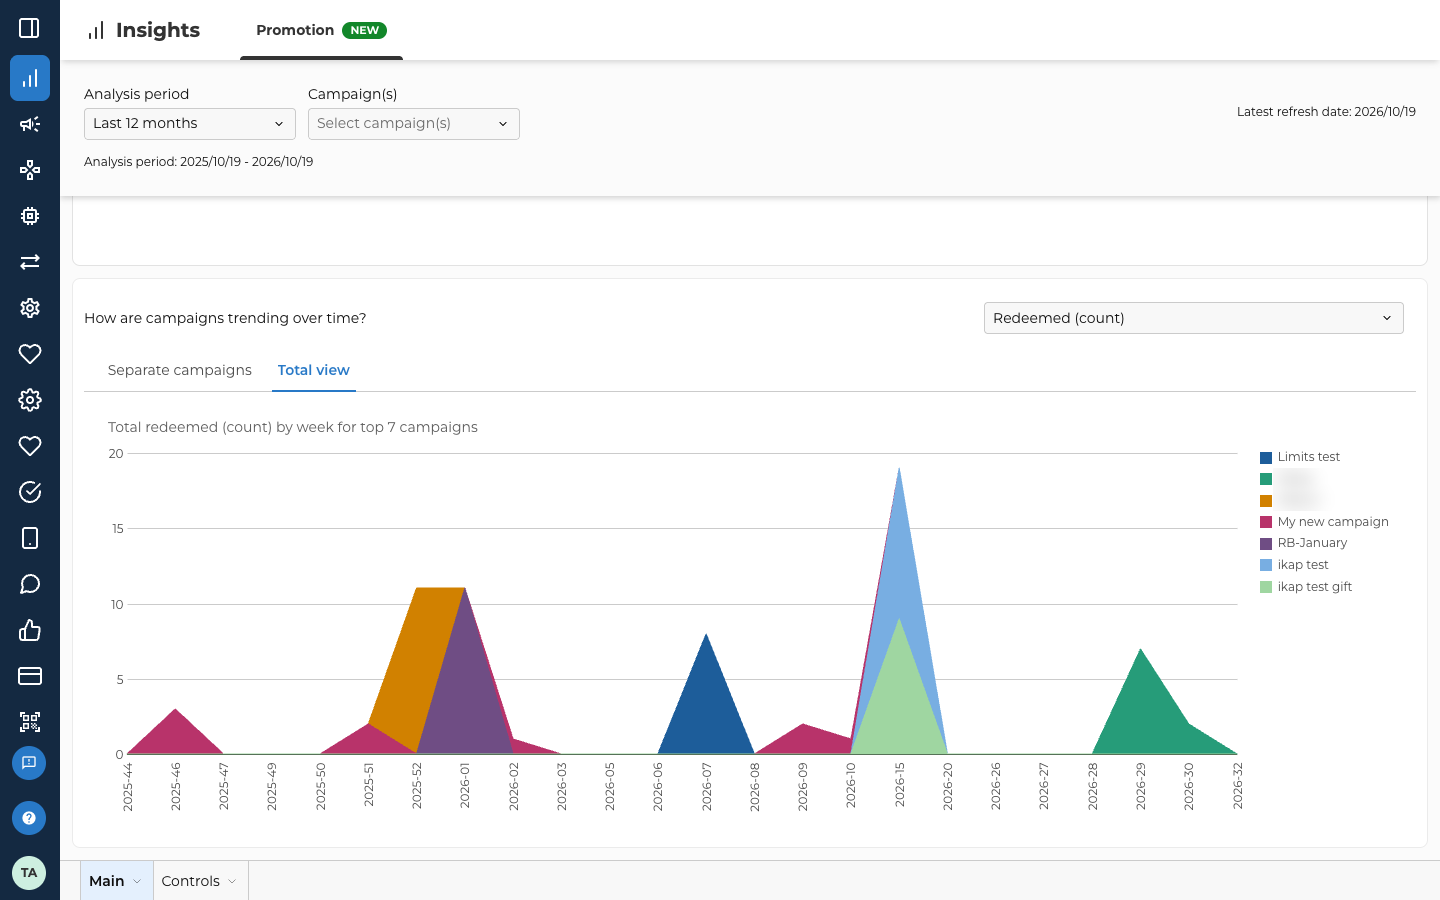Toggle the sidebar panel icon
This screenshot has height=900, width=1440.
pos(29,28)
